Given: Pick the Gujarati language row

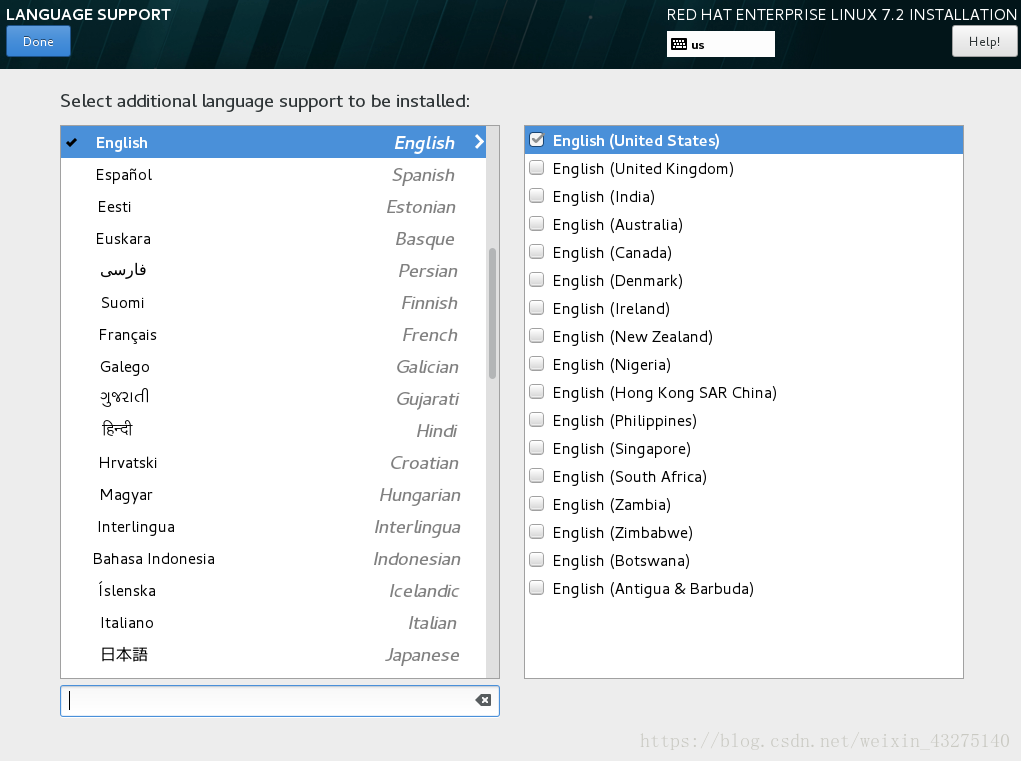Looking at the screenshot, I should [x=273, y=398].
